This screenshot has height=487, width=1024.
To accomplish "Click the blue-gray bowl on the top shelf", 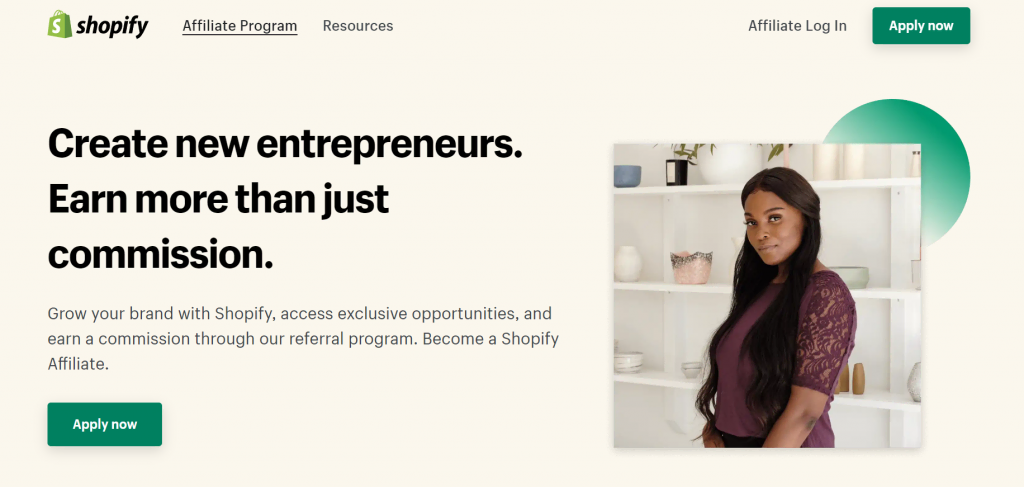I will [x=628, y=176].
